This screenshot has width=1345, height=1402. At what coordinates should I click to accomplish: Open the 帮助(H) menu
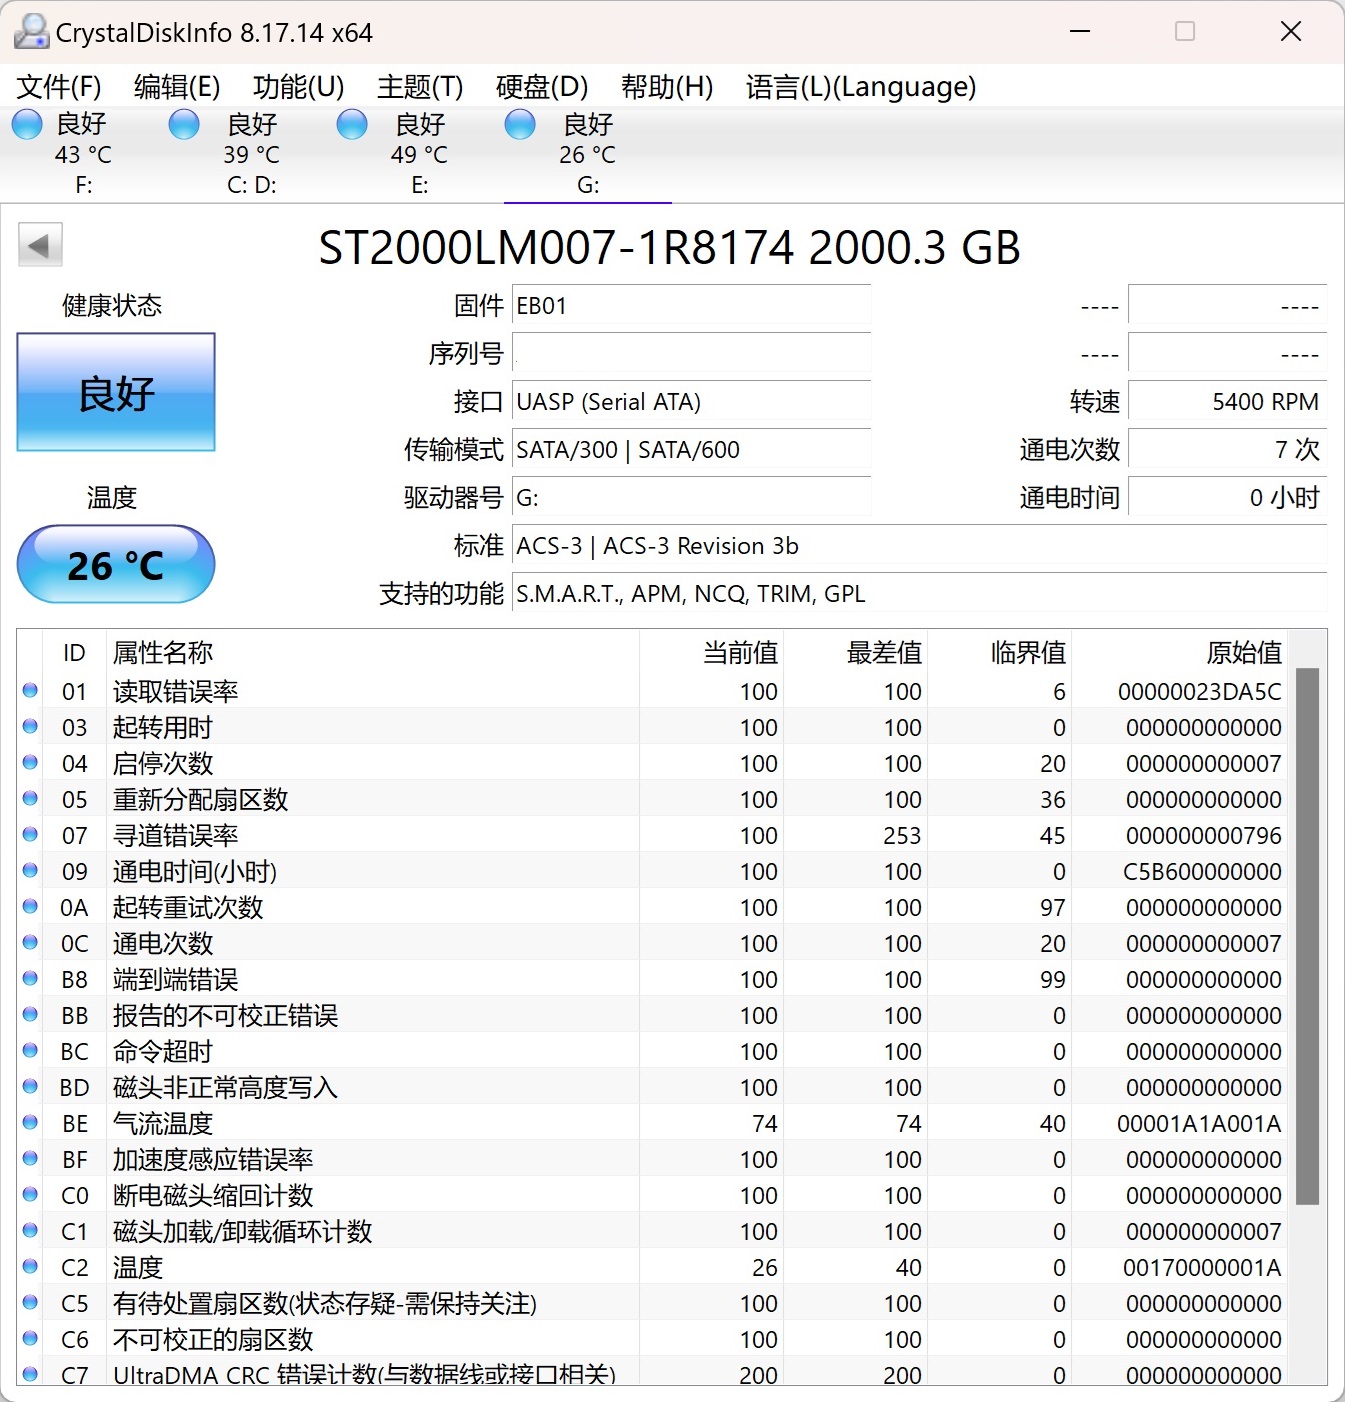click(x=667, y=87)
